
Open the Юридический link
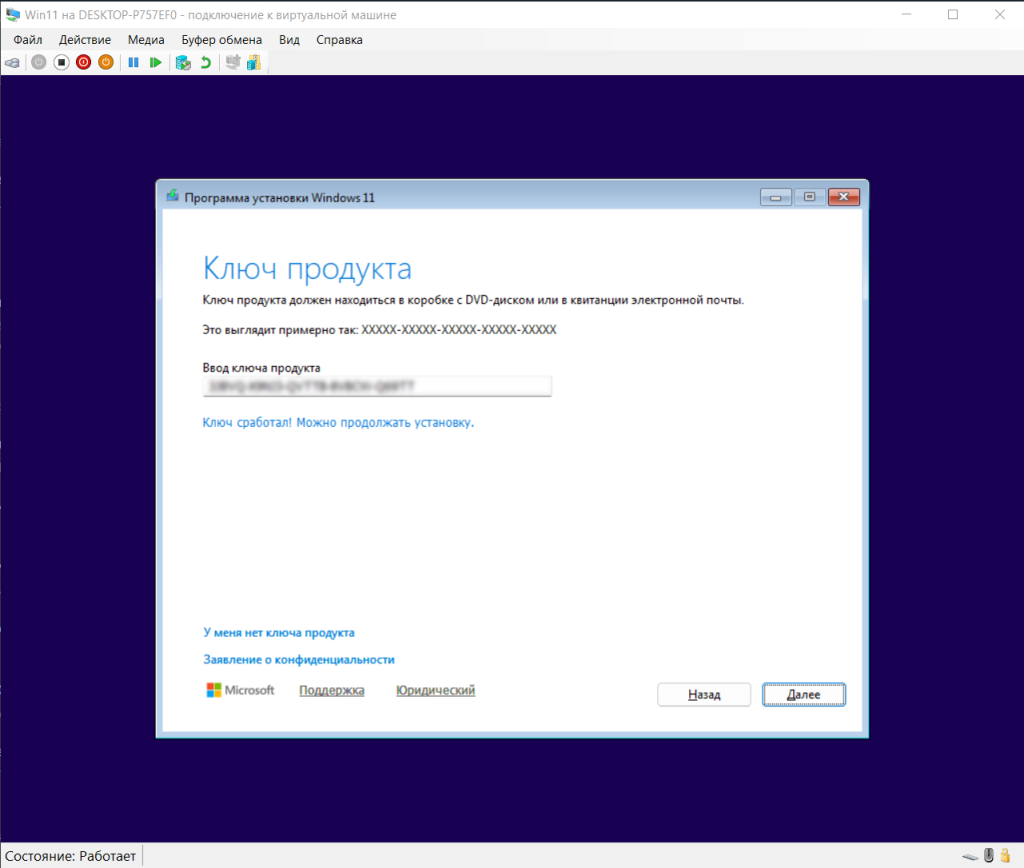[436, 690]
